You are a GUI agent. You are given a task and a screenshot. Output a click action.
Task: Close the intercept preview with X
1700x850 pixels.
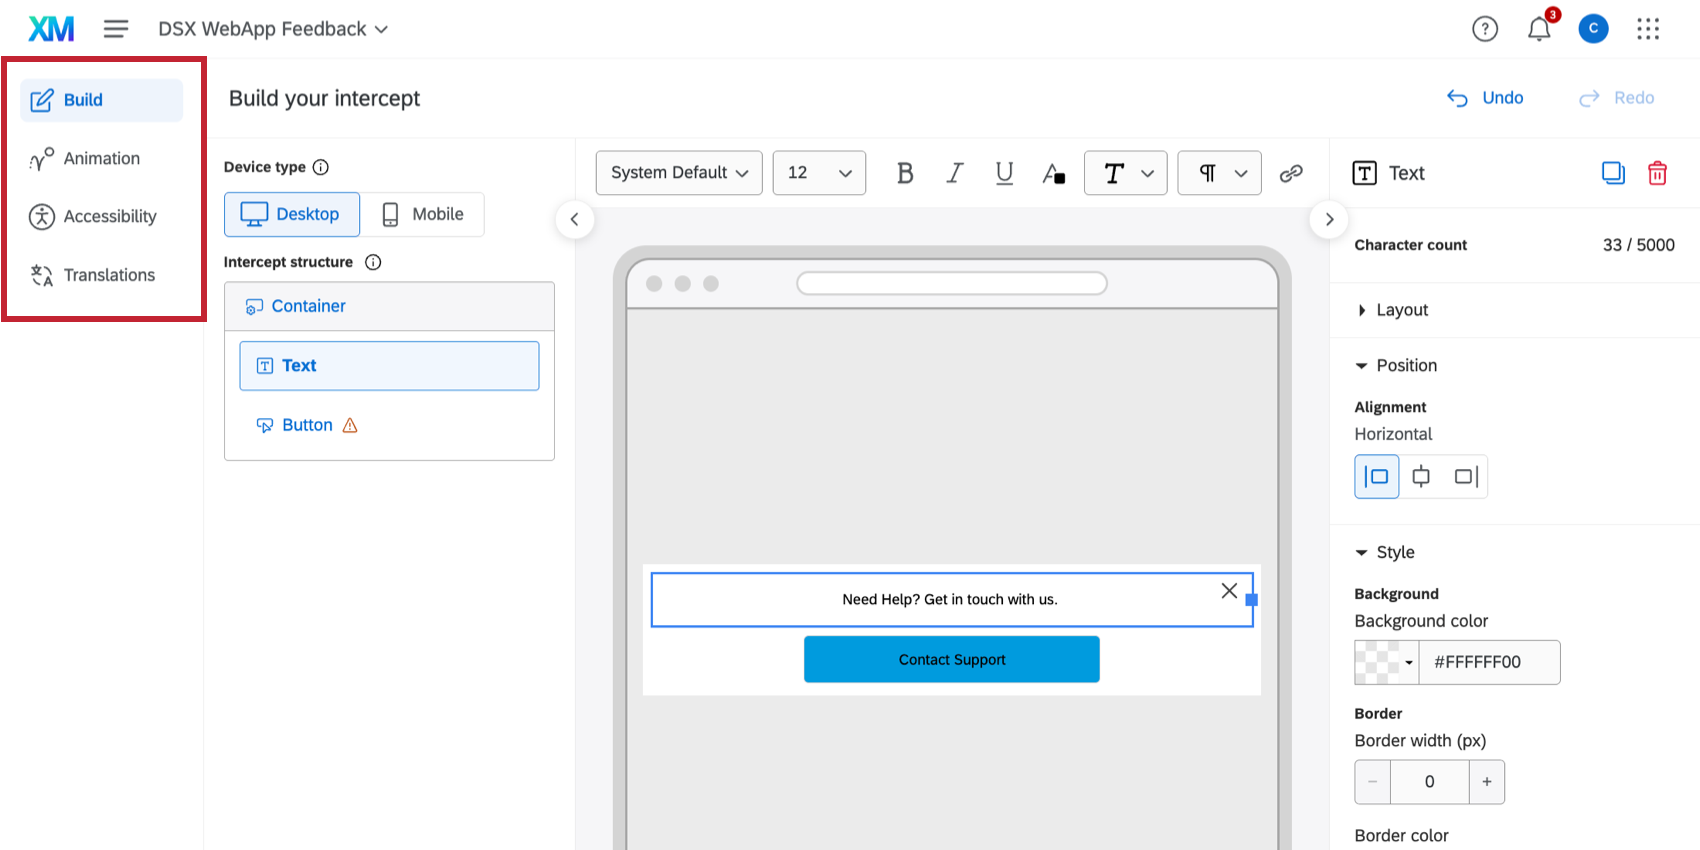[x=1229, y=591]
